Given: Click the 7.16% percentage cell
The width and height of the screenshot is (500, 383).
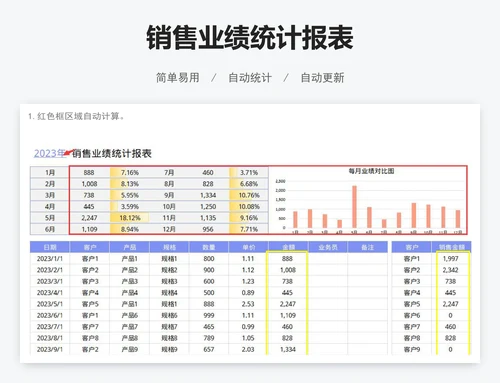Looking at the screenshot, I should [x=130, y=172].
